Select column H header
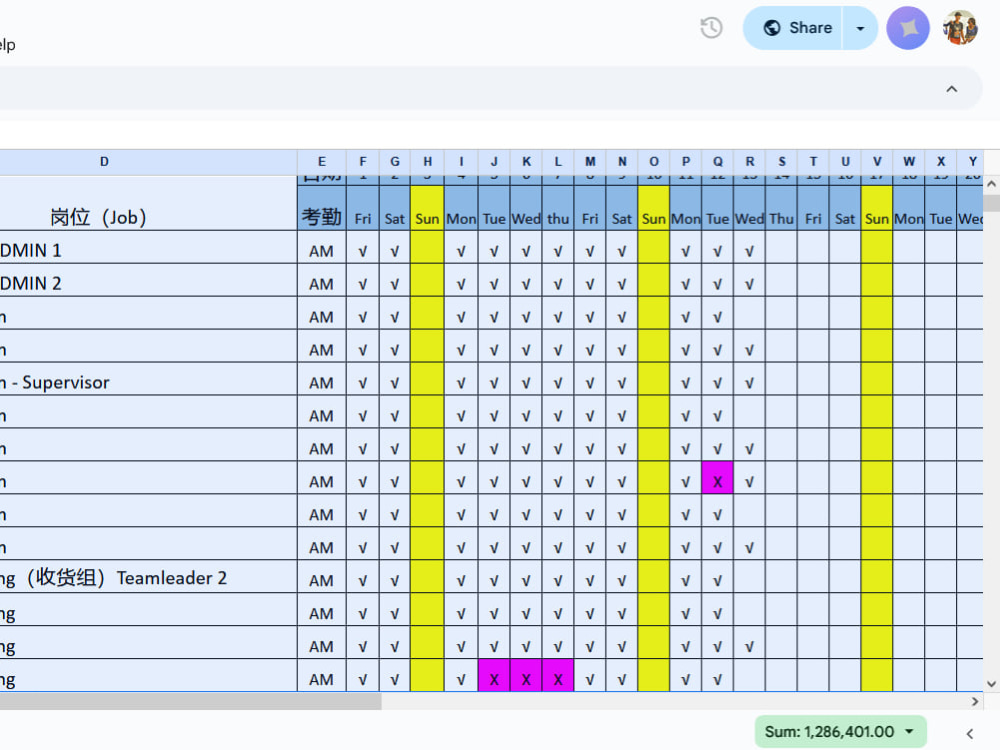This screenshot has height=750, width=1000. click(x=427, y=162)
